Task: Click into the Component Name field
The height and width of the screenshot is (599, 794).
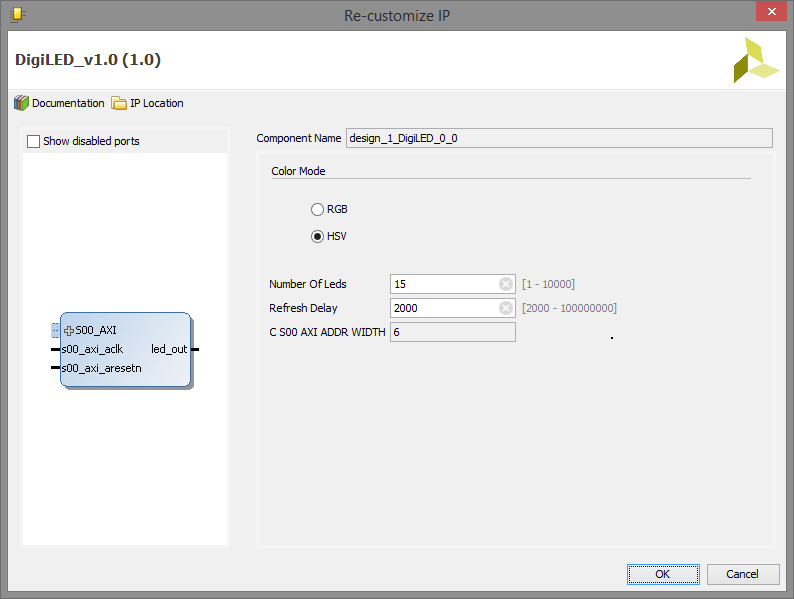Action: click(559, 138)
